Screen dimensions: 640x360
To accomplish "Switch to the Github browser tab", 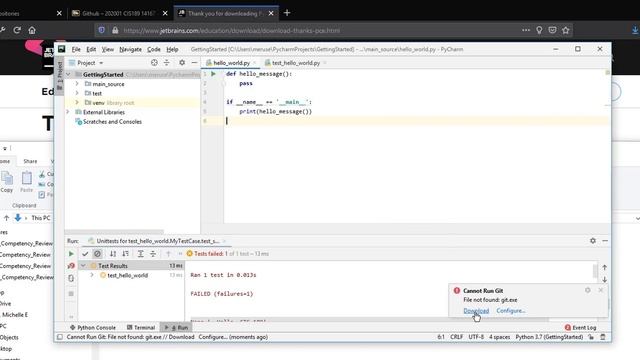I will pos(120,13).
